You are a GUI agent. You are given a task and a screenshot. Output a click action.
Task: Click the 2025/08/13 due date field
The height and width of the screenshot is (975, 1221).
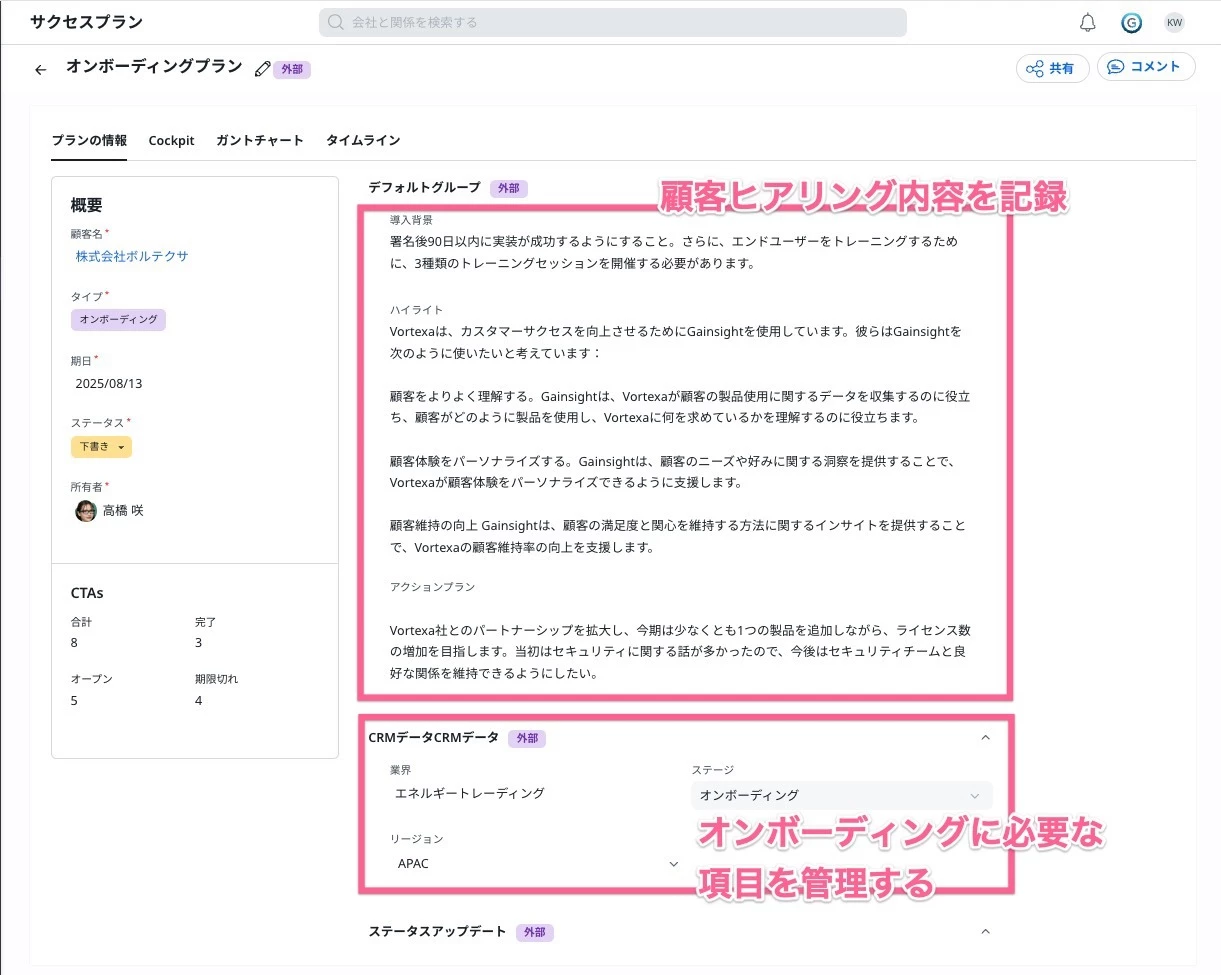coord(109,383)
